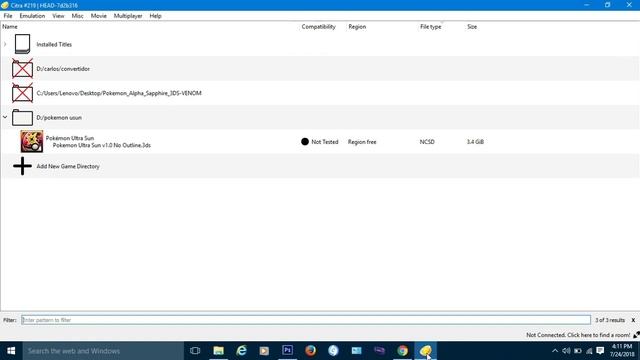Click the Pokemon_Alpha_Sapphire_3DS-VENOM directory path
This screenshot has height=360, width=640.
tap(119, 93)
